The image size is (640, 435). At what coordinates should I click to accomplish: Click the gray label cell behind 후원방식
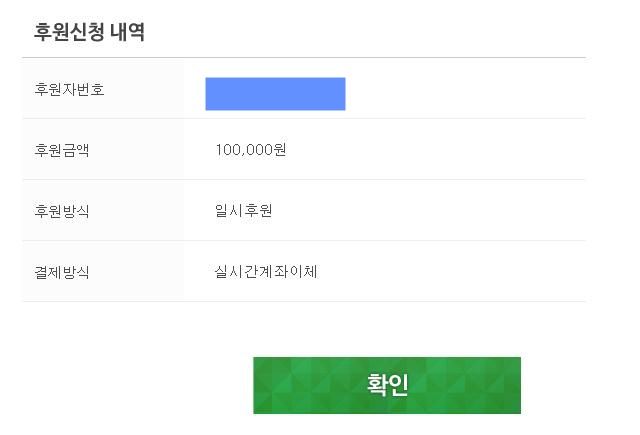click(x=103, y=210)
